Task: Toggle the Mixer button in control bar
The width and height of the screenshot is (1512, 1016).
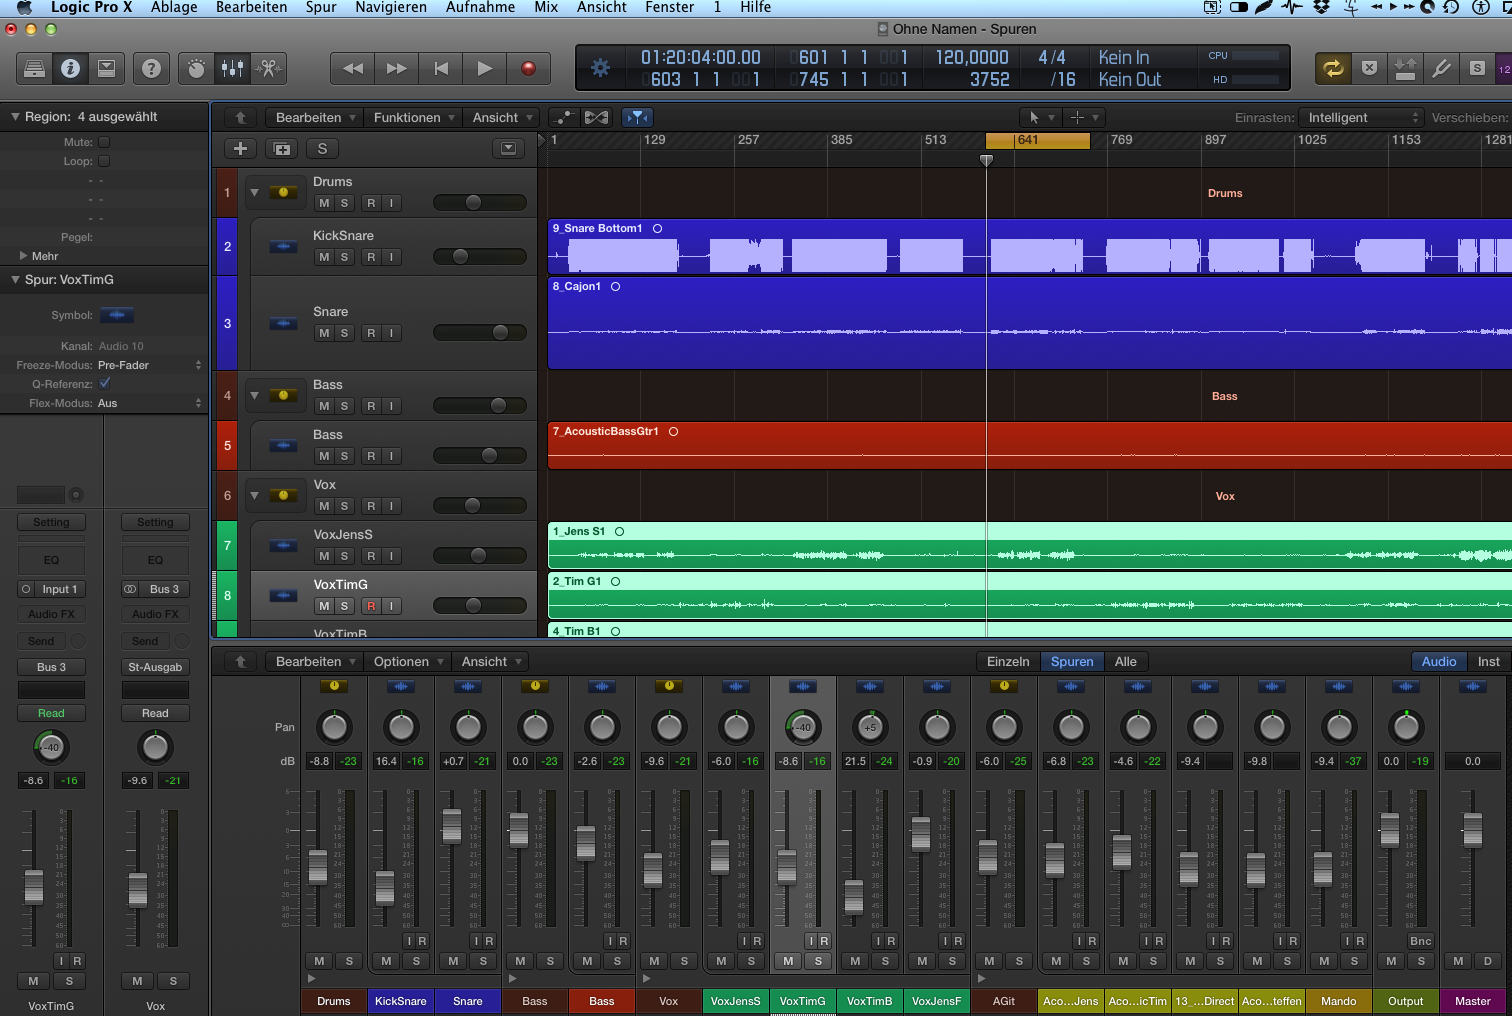Action: click(x=232, y=68)
